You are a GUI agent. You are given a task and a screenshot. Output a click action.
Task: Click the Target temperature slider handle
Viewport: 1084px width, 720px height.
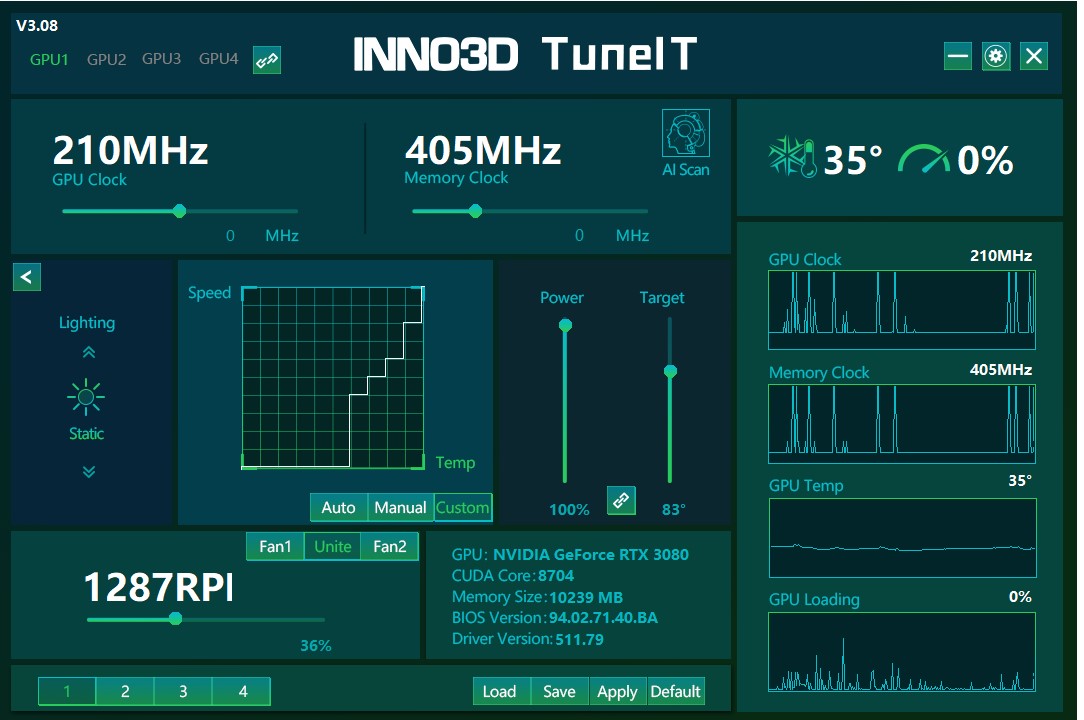670,371
